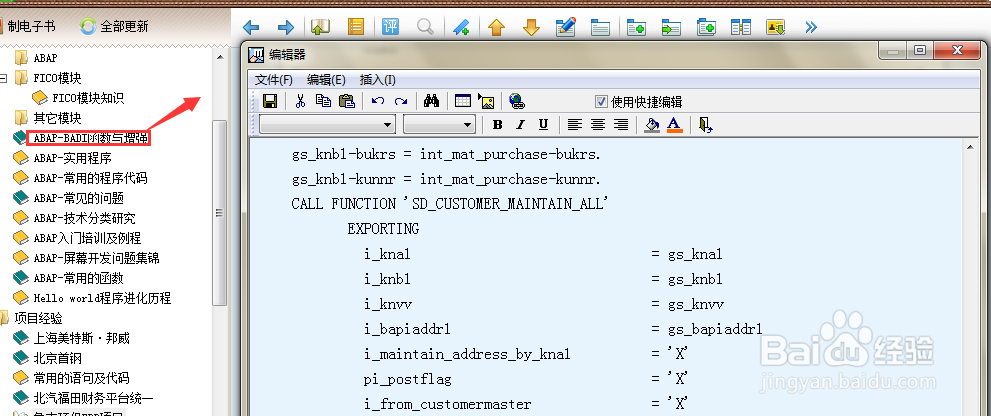Go back with the blue left arrow
The height and width of the screenshot is (416, 991).
click(x=251, y=27)
